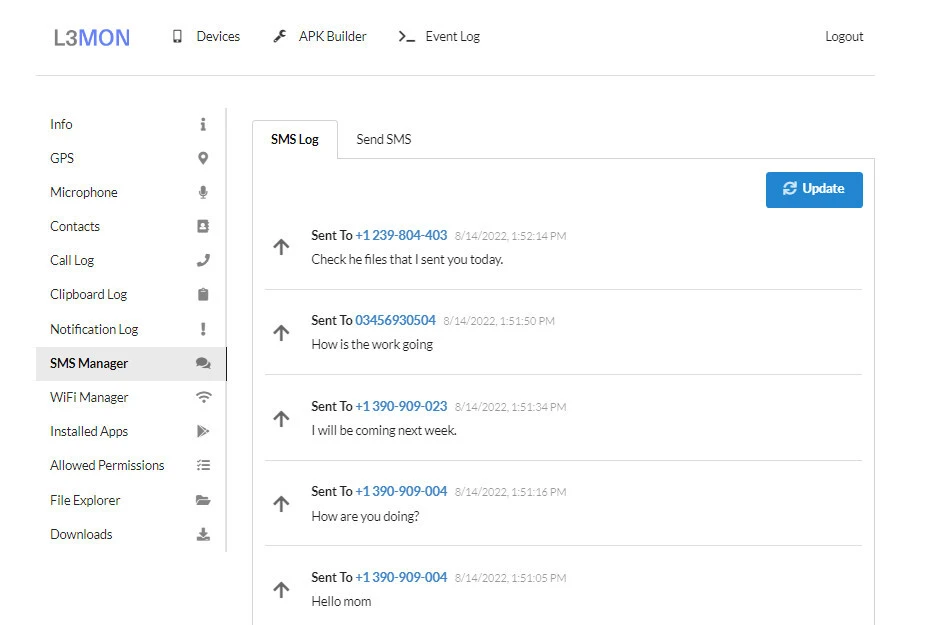The height and width of the screenshot is (625, 934).
Task: Click the Call Log phone icon
Action: coord(203,260)
